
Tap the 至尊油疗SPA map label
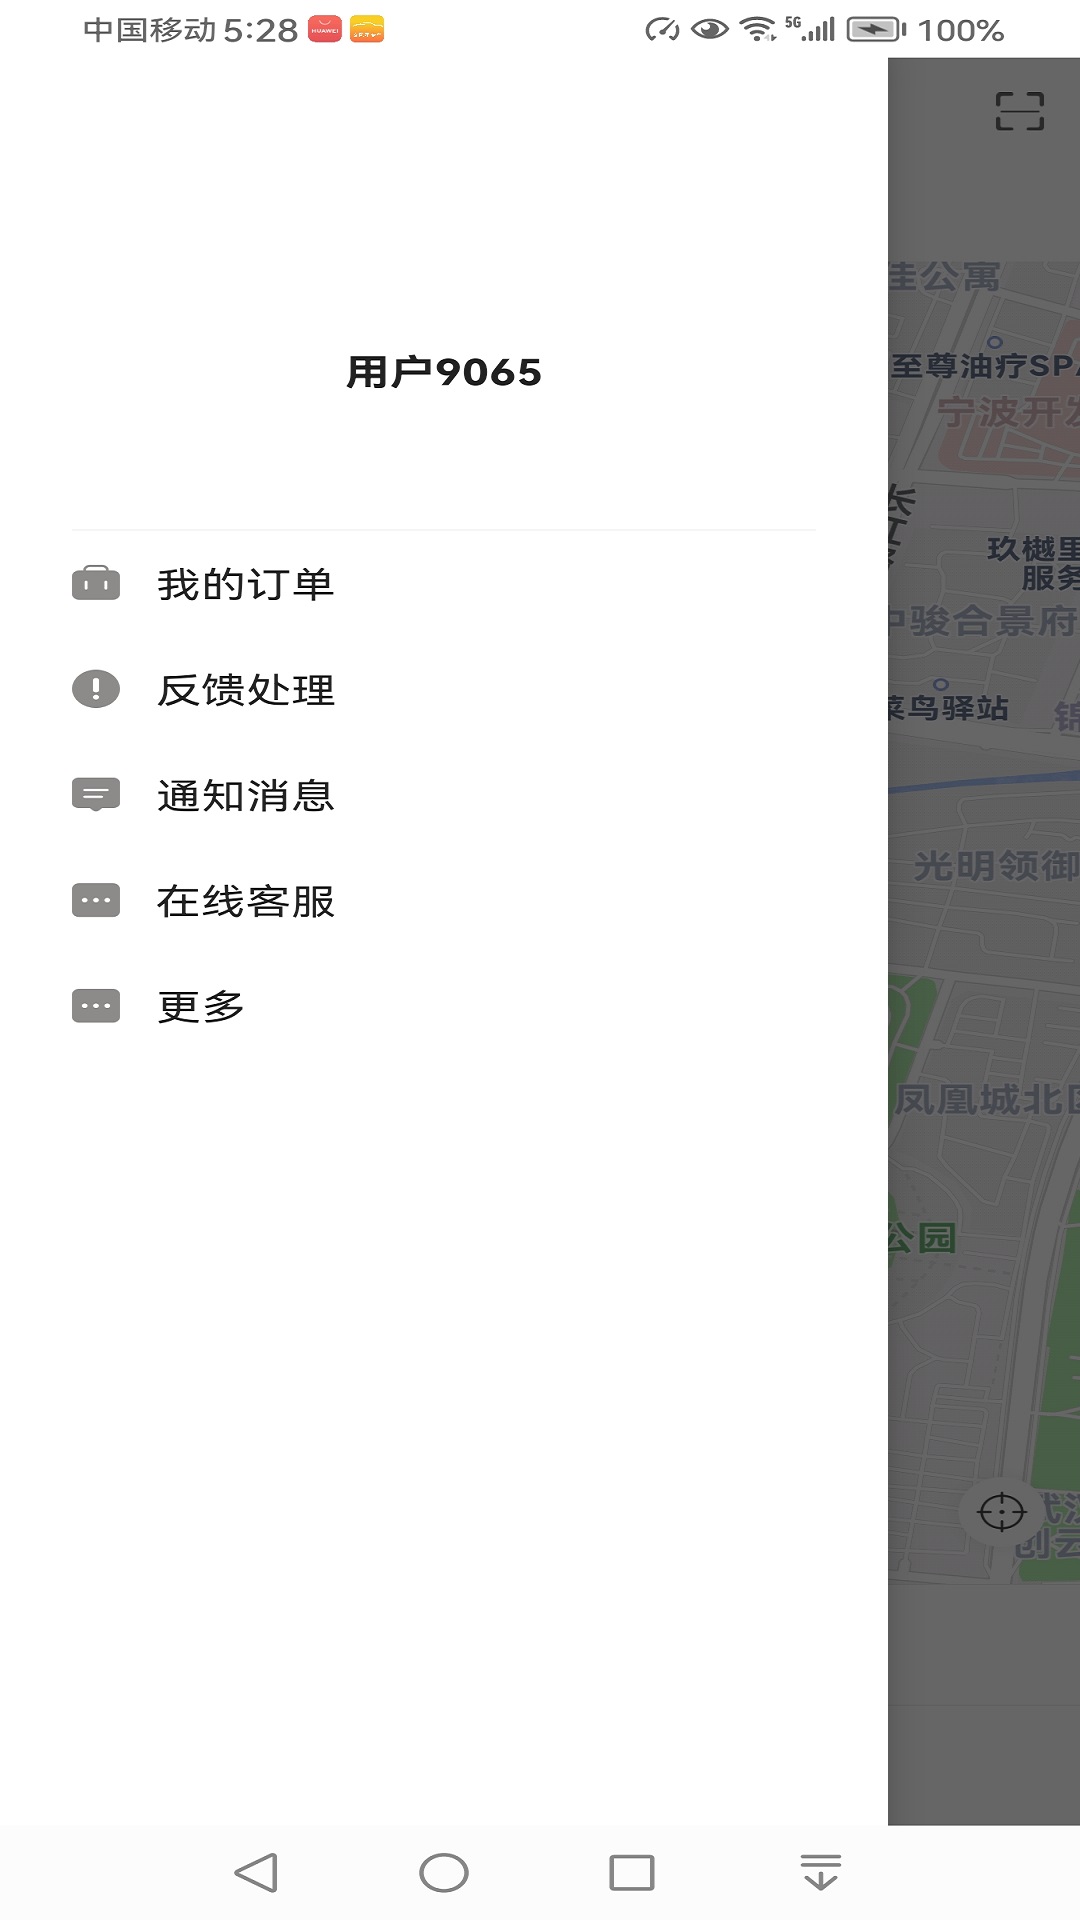984,366
